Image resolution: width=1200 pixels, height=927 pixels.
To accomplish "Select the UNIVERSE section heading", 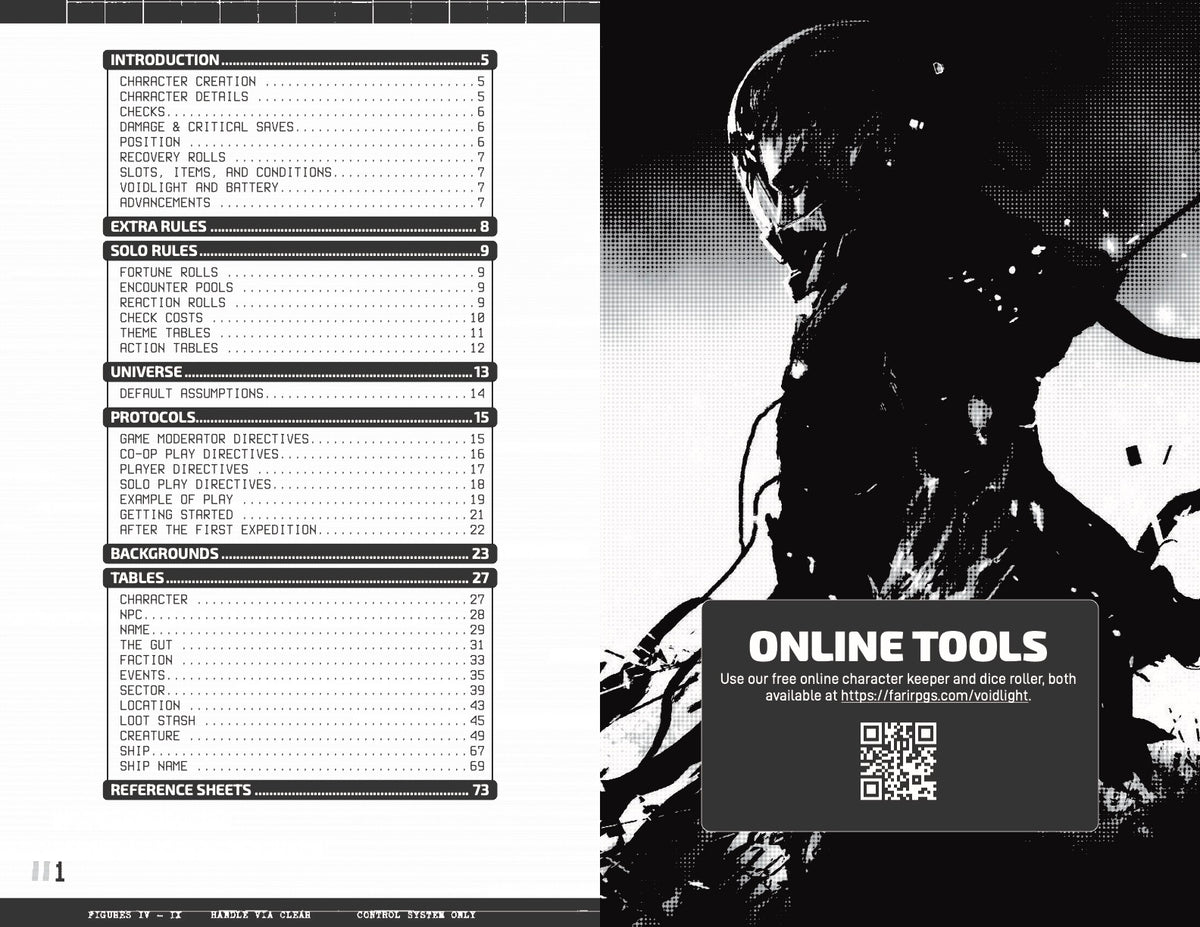I will [300, 372].
